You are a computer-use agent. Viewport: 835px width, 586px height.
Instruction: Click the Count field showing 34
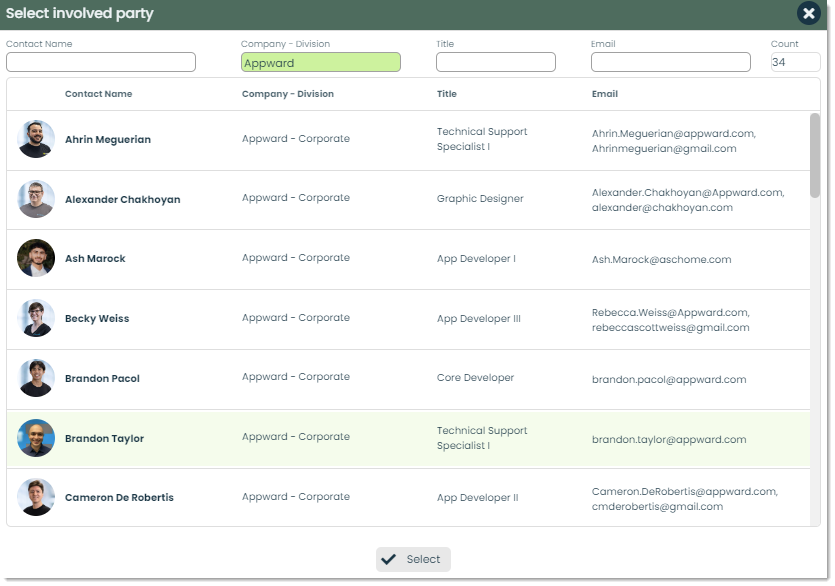[x=795, y=62]
